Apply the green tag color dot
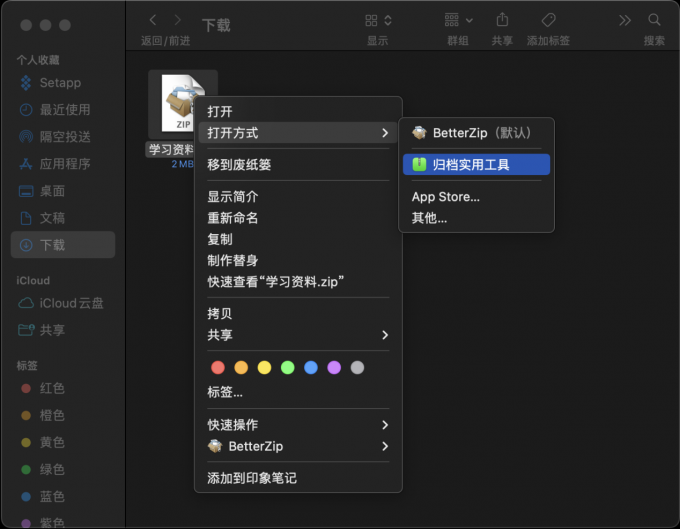 tap(288, 368)
